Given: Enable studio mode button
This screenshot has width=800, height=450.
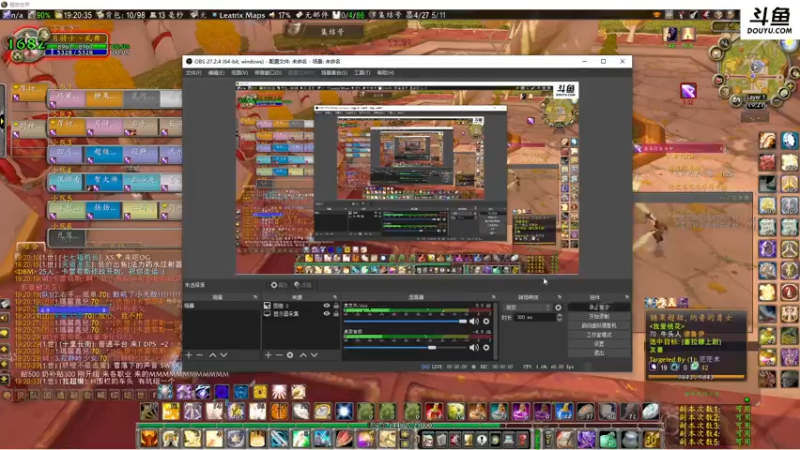Looking at the screenshot, I should pyautogui.click(x=599, y=335).
